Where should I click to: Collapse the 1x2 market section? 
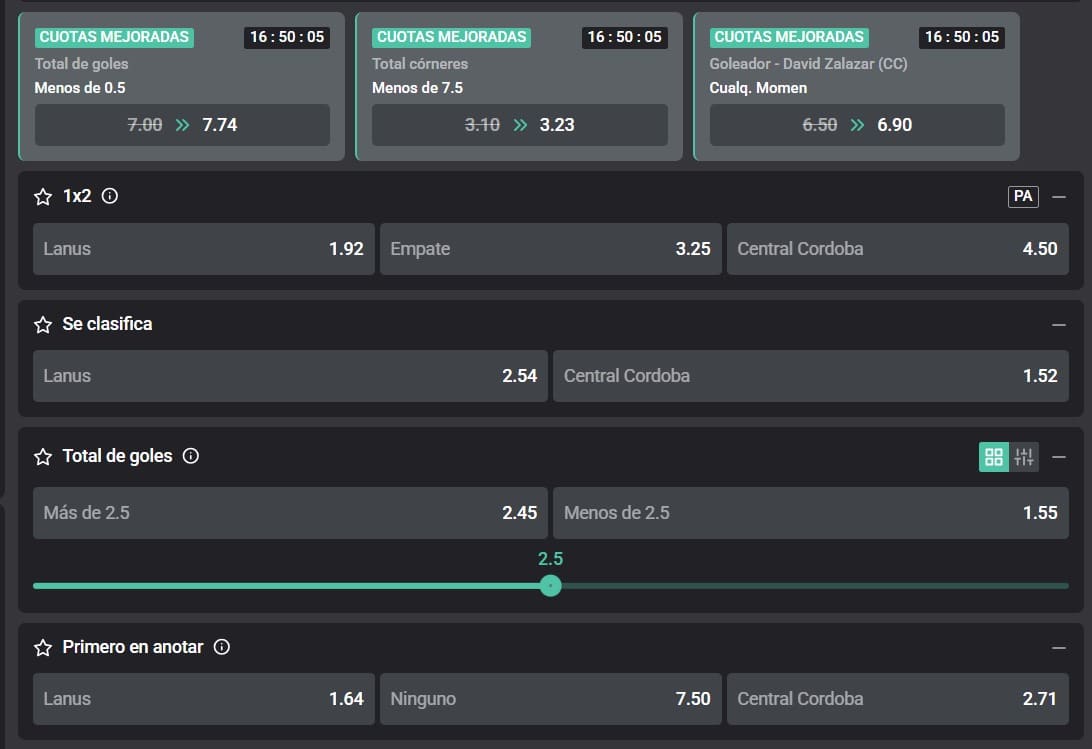click(x=1059, y=197)
